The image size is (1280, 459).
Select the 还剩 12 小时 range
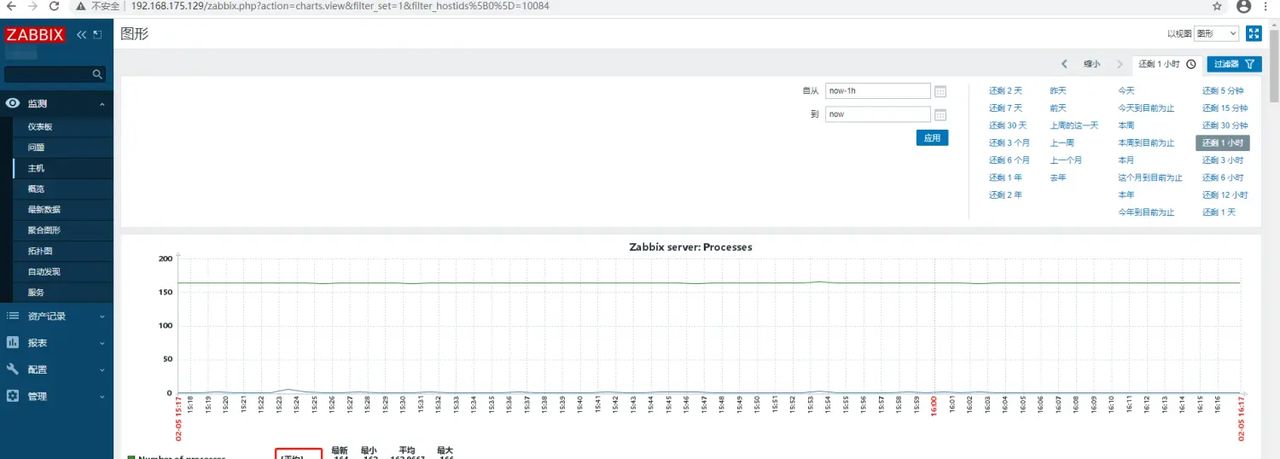coord(1225,195)
